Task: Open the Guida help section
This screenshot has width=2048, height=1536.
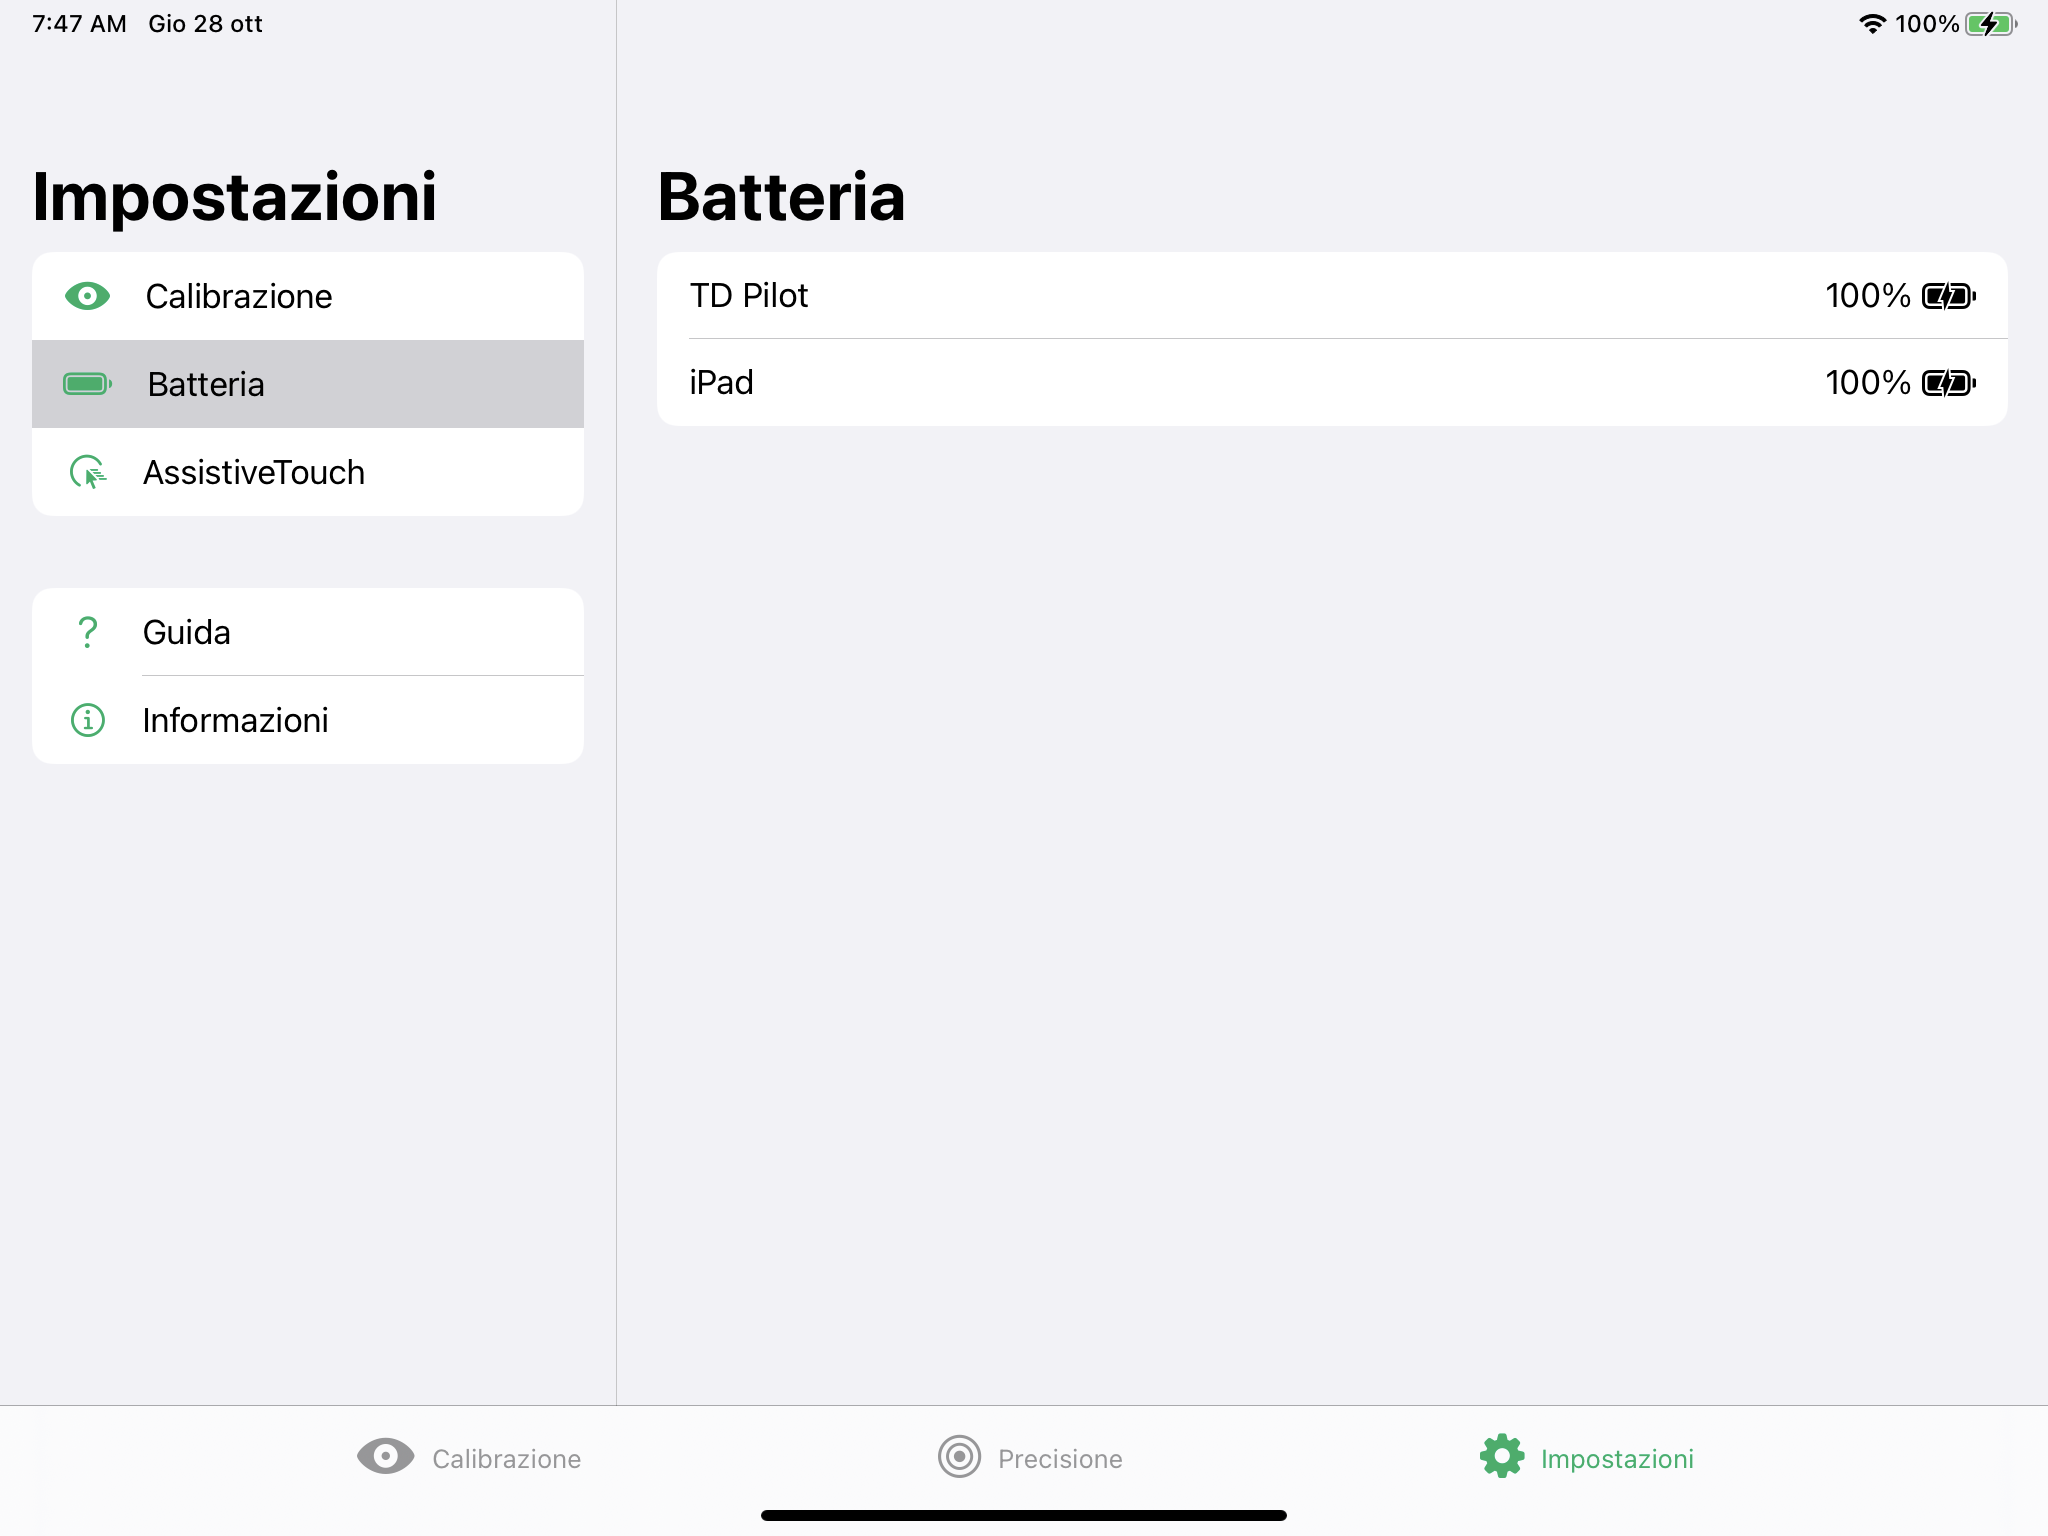Action: coord(187,632)
